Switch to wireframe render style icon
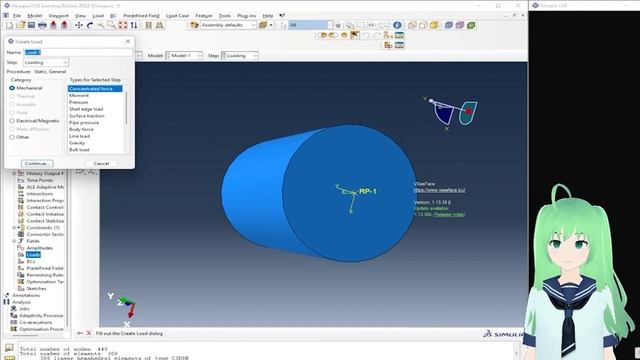 coord(412,25)
